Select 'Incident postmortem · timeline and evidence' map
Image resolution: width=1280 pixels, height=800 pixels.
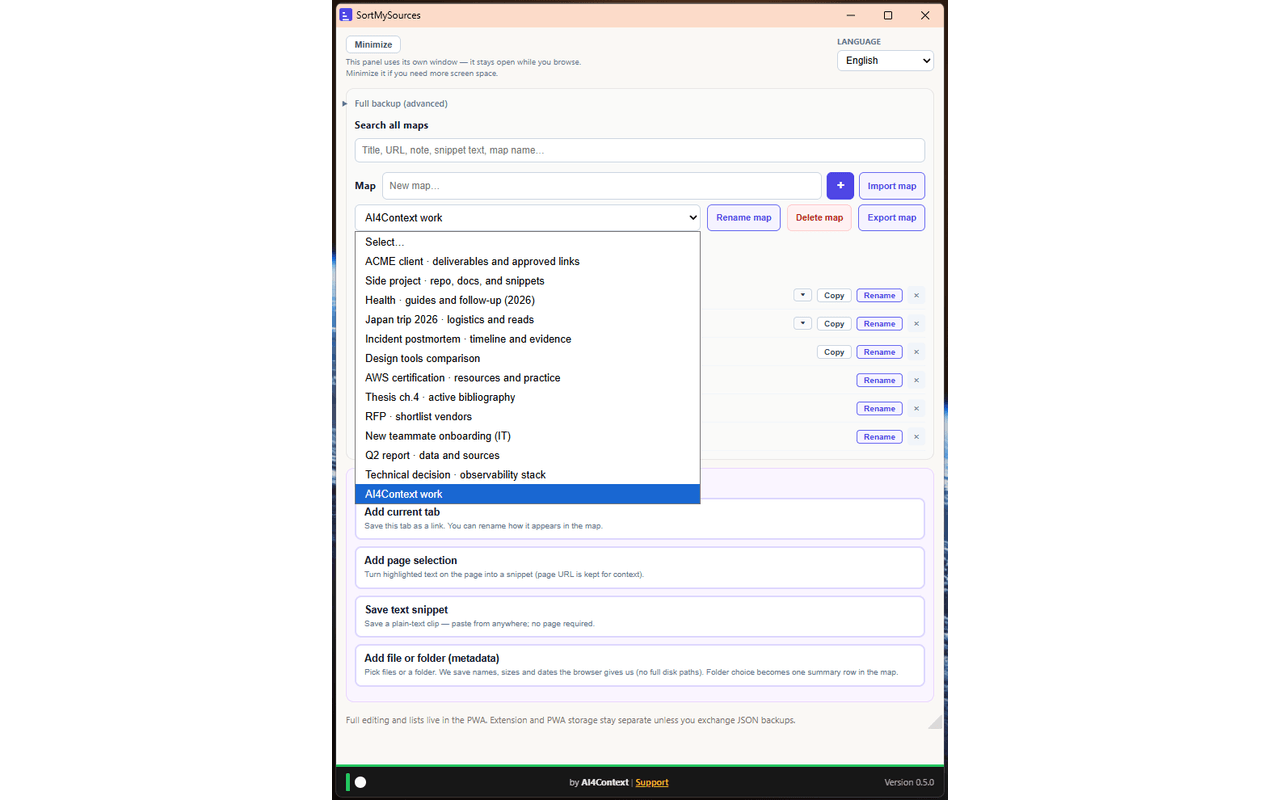527,339
